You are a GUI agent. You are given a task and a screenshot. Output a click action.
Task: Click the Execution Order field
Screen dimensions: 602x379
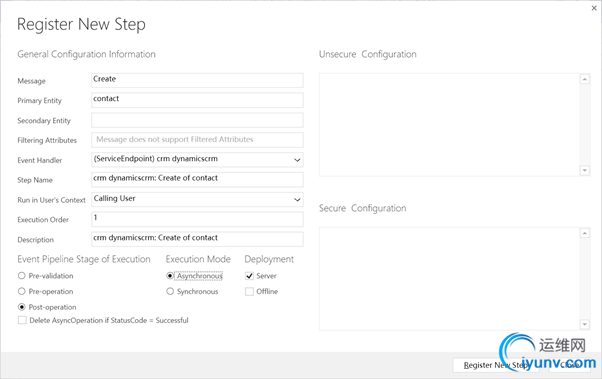point(197,219)
